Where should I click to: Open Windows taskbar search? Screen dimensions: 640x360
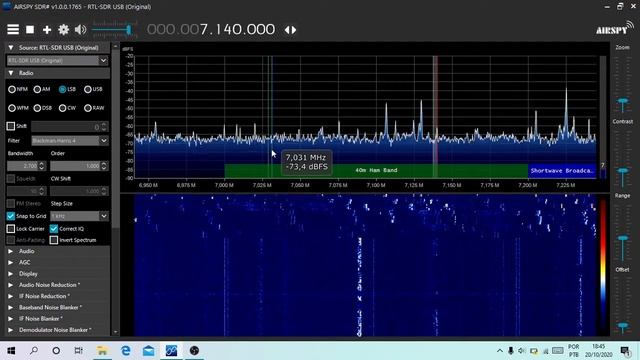tap(34, 351)
